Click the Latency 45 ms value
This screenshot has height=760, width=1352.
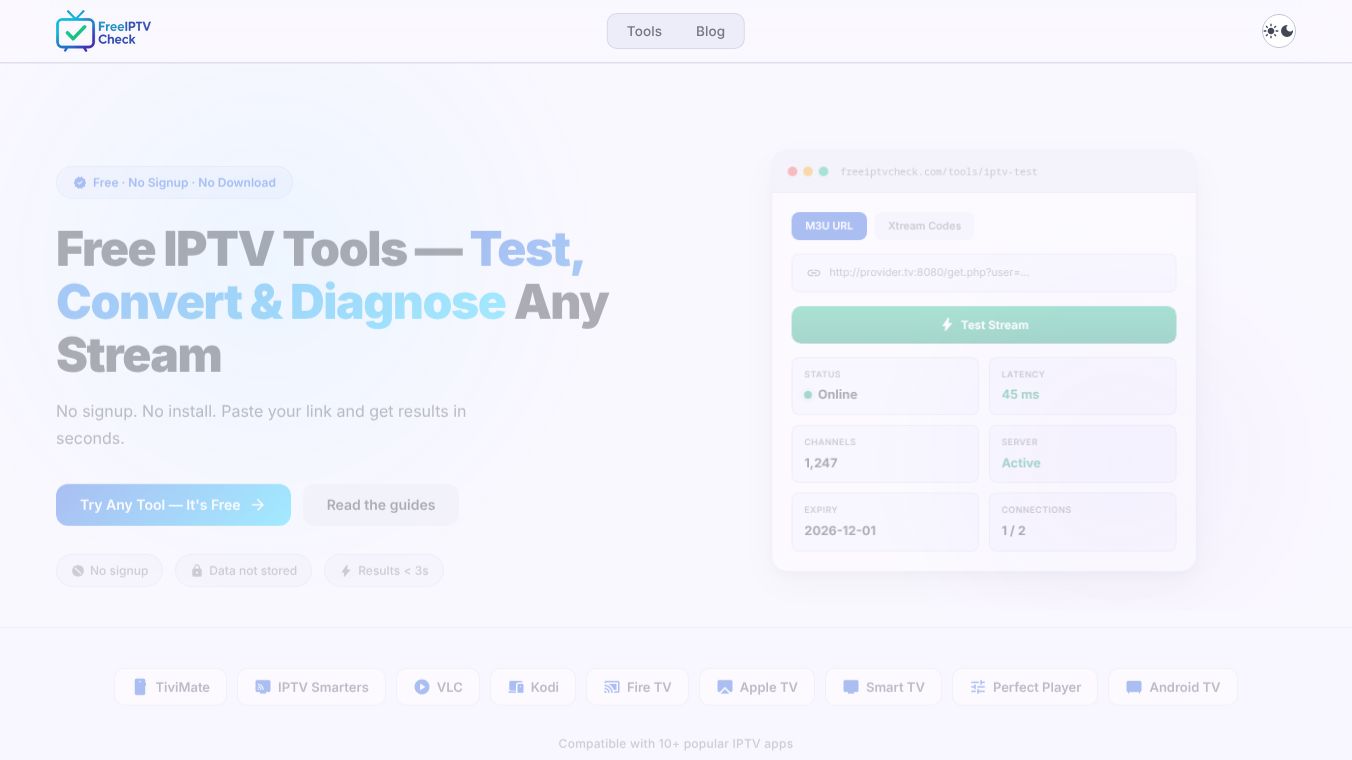tap(1020, 394)
